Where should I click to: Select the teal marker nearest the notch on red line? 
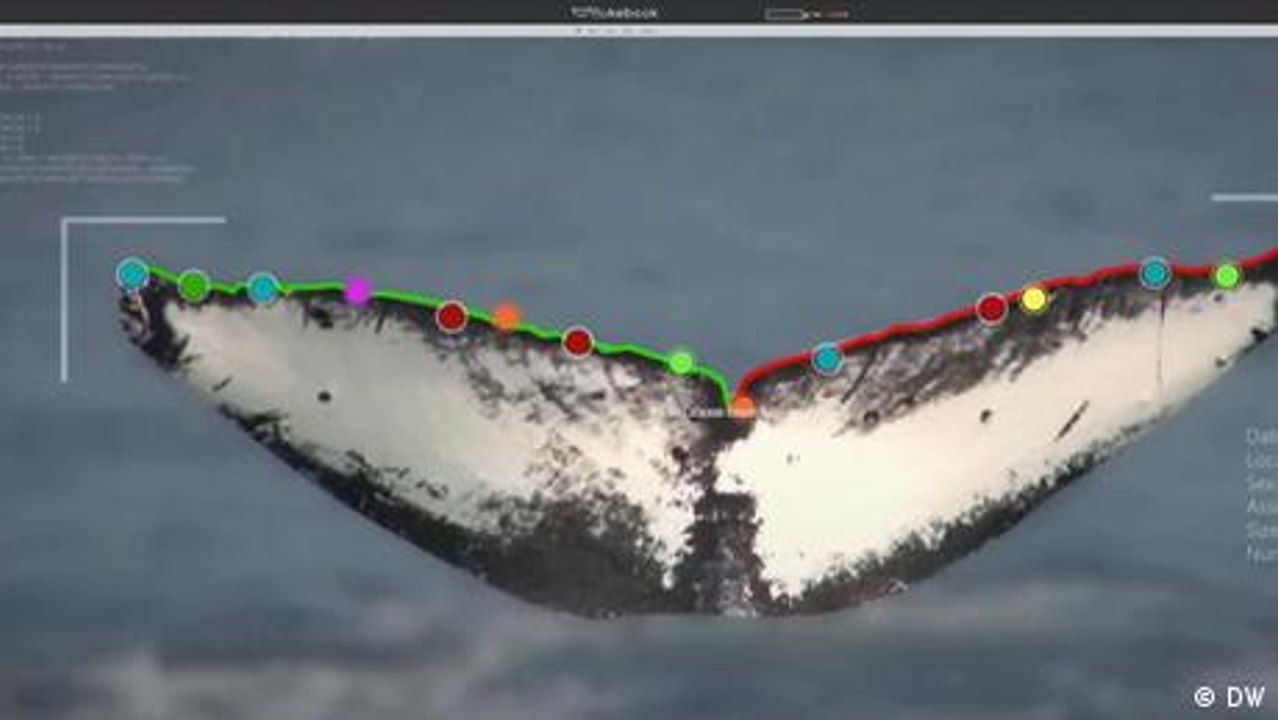point(827,359)
